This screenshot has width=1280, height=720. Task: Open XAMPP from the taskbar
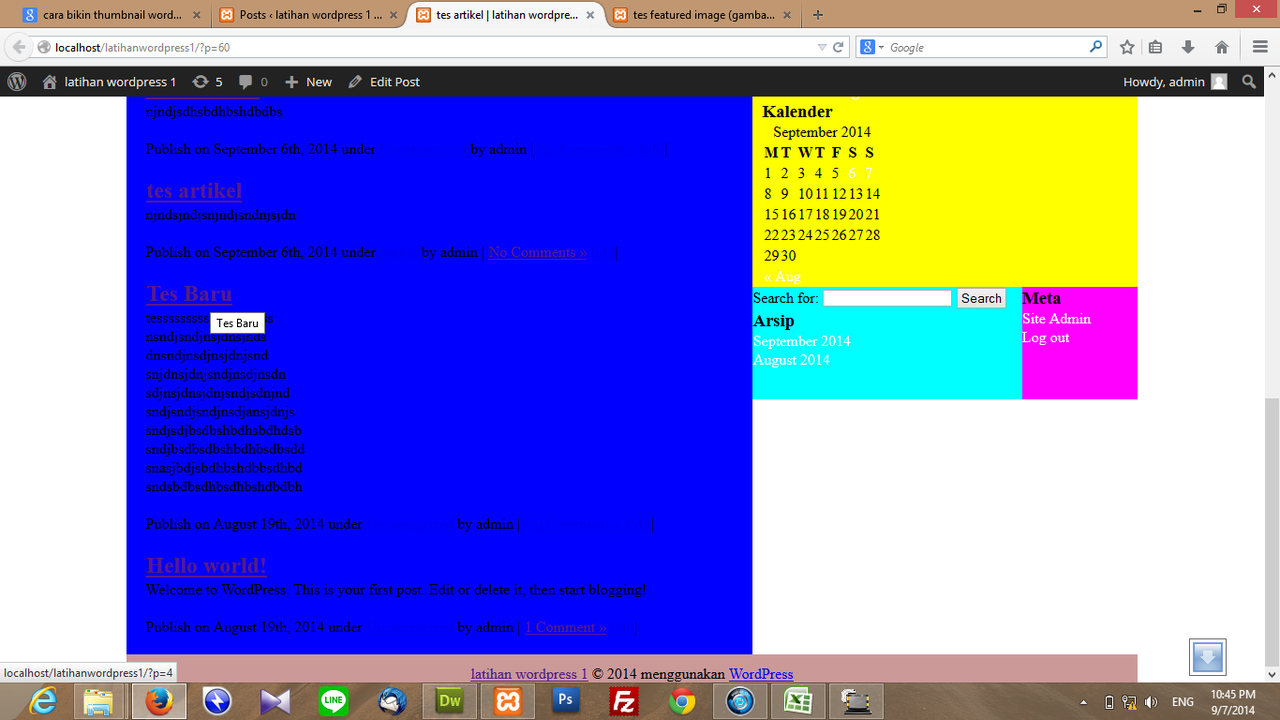coord(509,702)
